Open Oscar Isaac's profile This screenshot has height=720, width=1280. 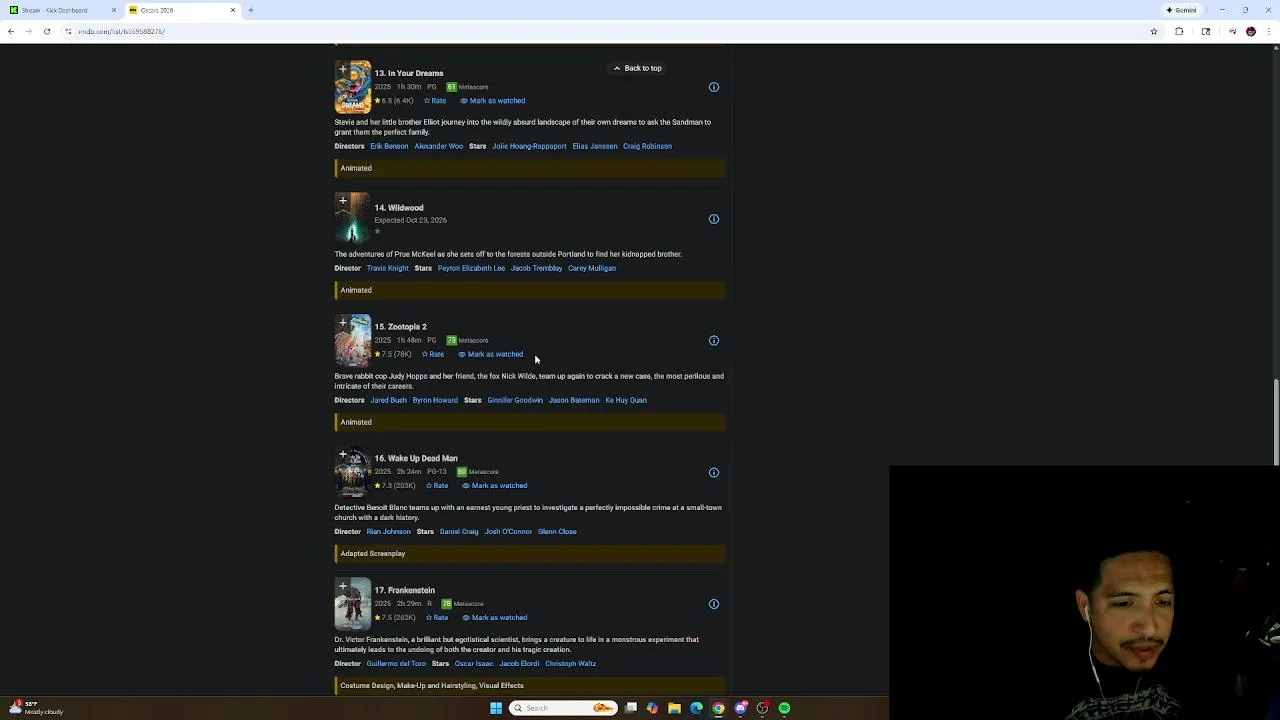[x=474, y=664]
